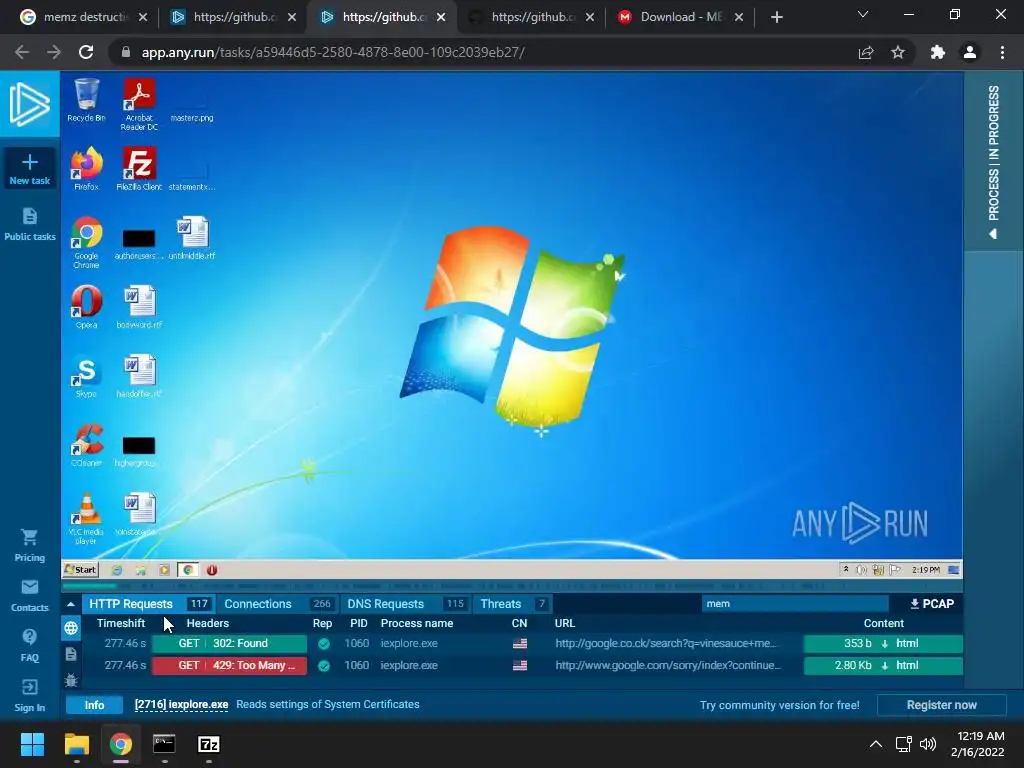Open File Explorer from the taskbar

(x=76, y=744)
